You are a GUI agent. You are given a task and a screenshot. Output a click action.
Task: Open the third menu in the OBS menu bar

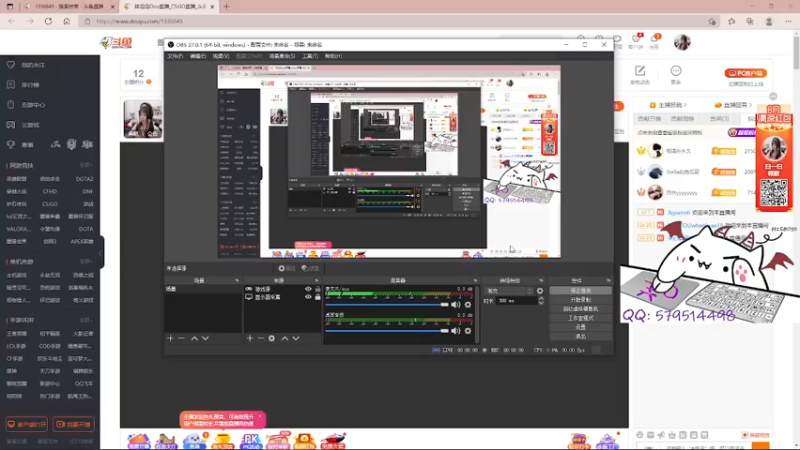click(221, 56)
